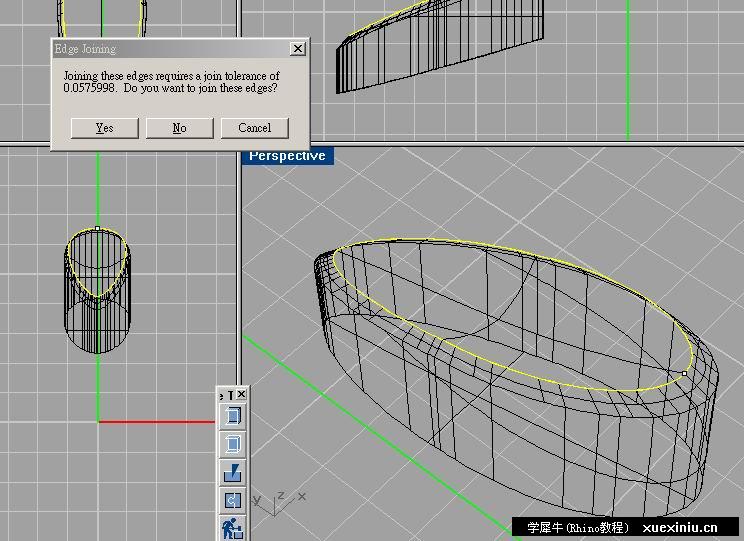
Task: Select the Split Edge tool icon
Action: tap(232, 473)
